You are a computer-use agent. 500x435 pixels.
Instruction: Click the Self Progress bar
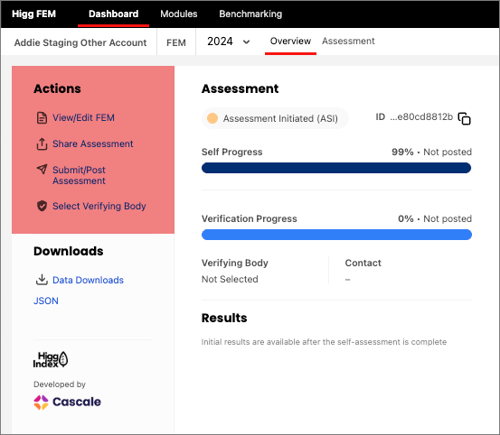tap(336, 168)
